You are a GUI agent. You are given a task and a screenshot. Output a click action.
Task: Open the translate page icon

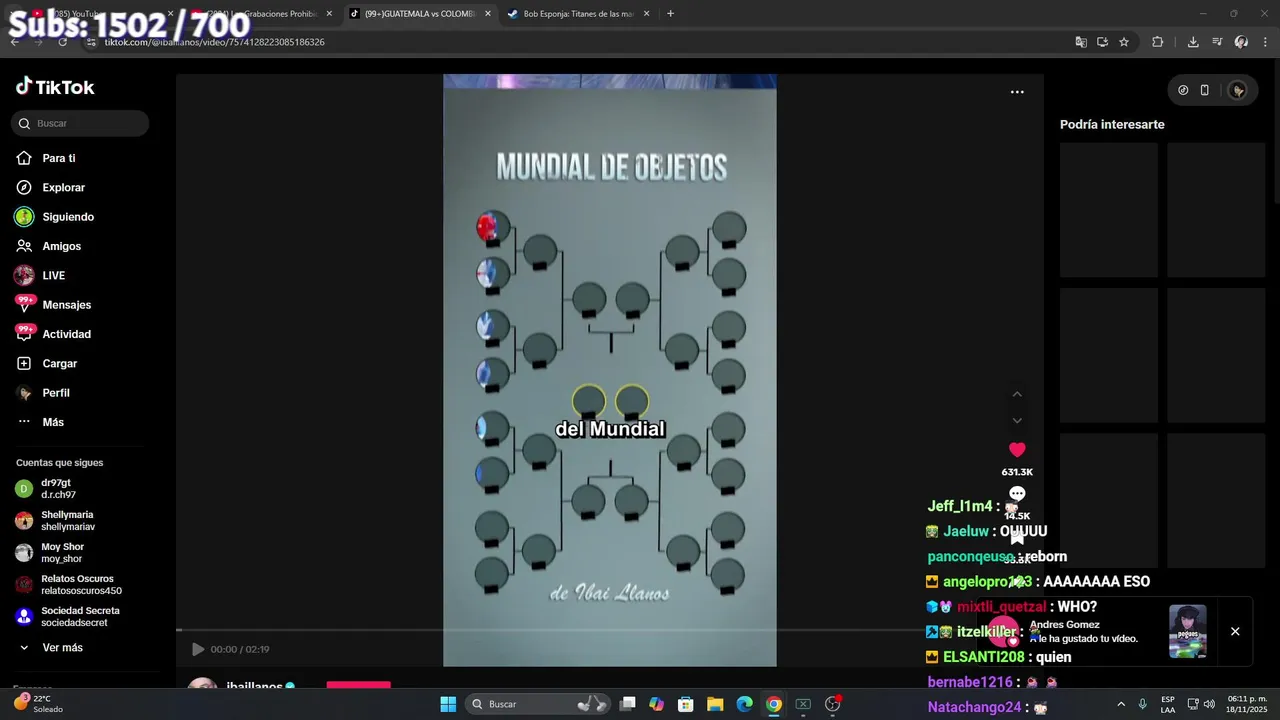click(1081, 42)
